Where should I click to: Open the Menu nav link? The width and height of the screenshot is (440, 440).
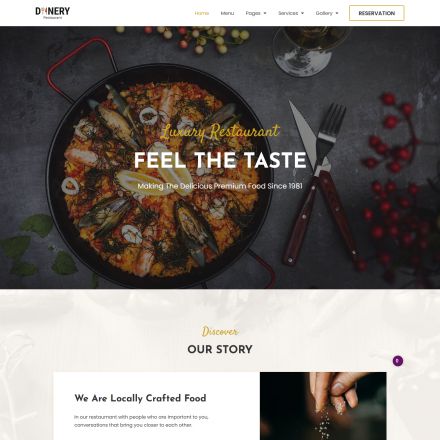click(227, 13)
